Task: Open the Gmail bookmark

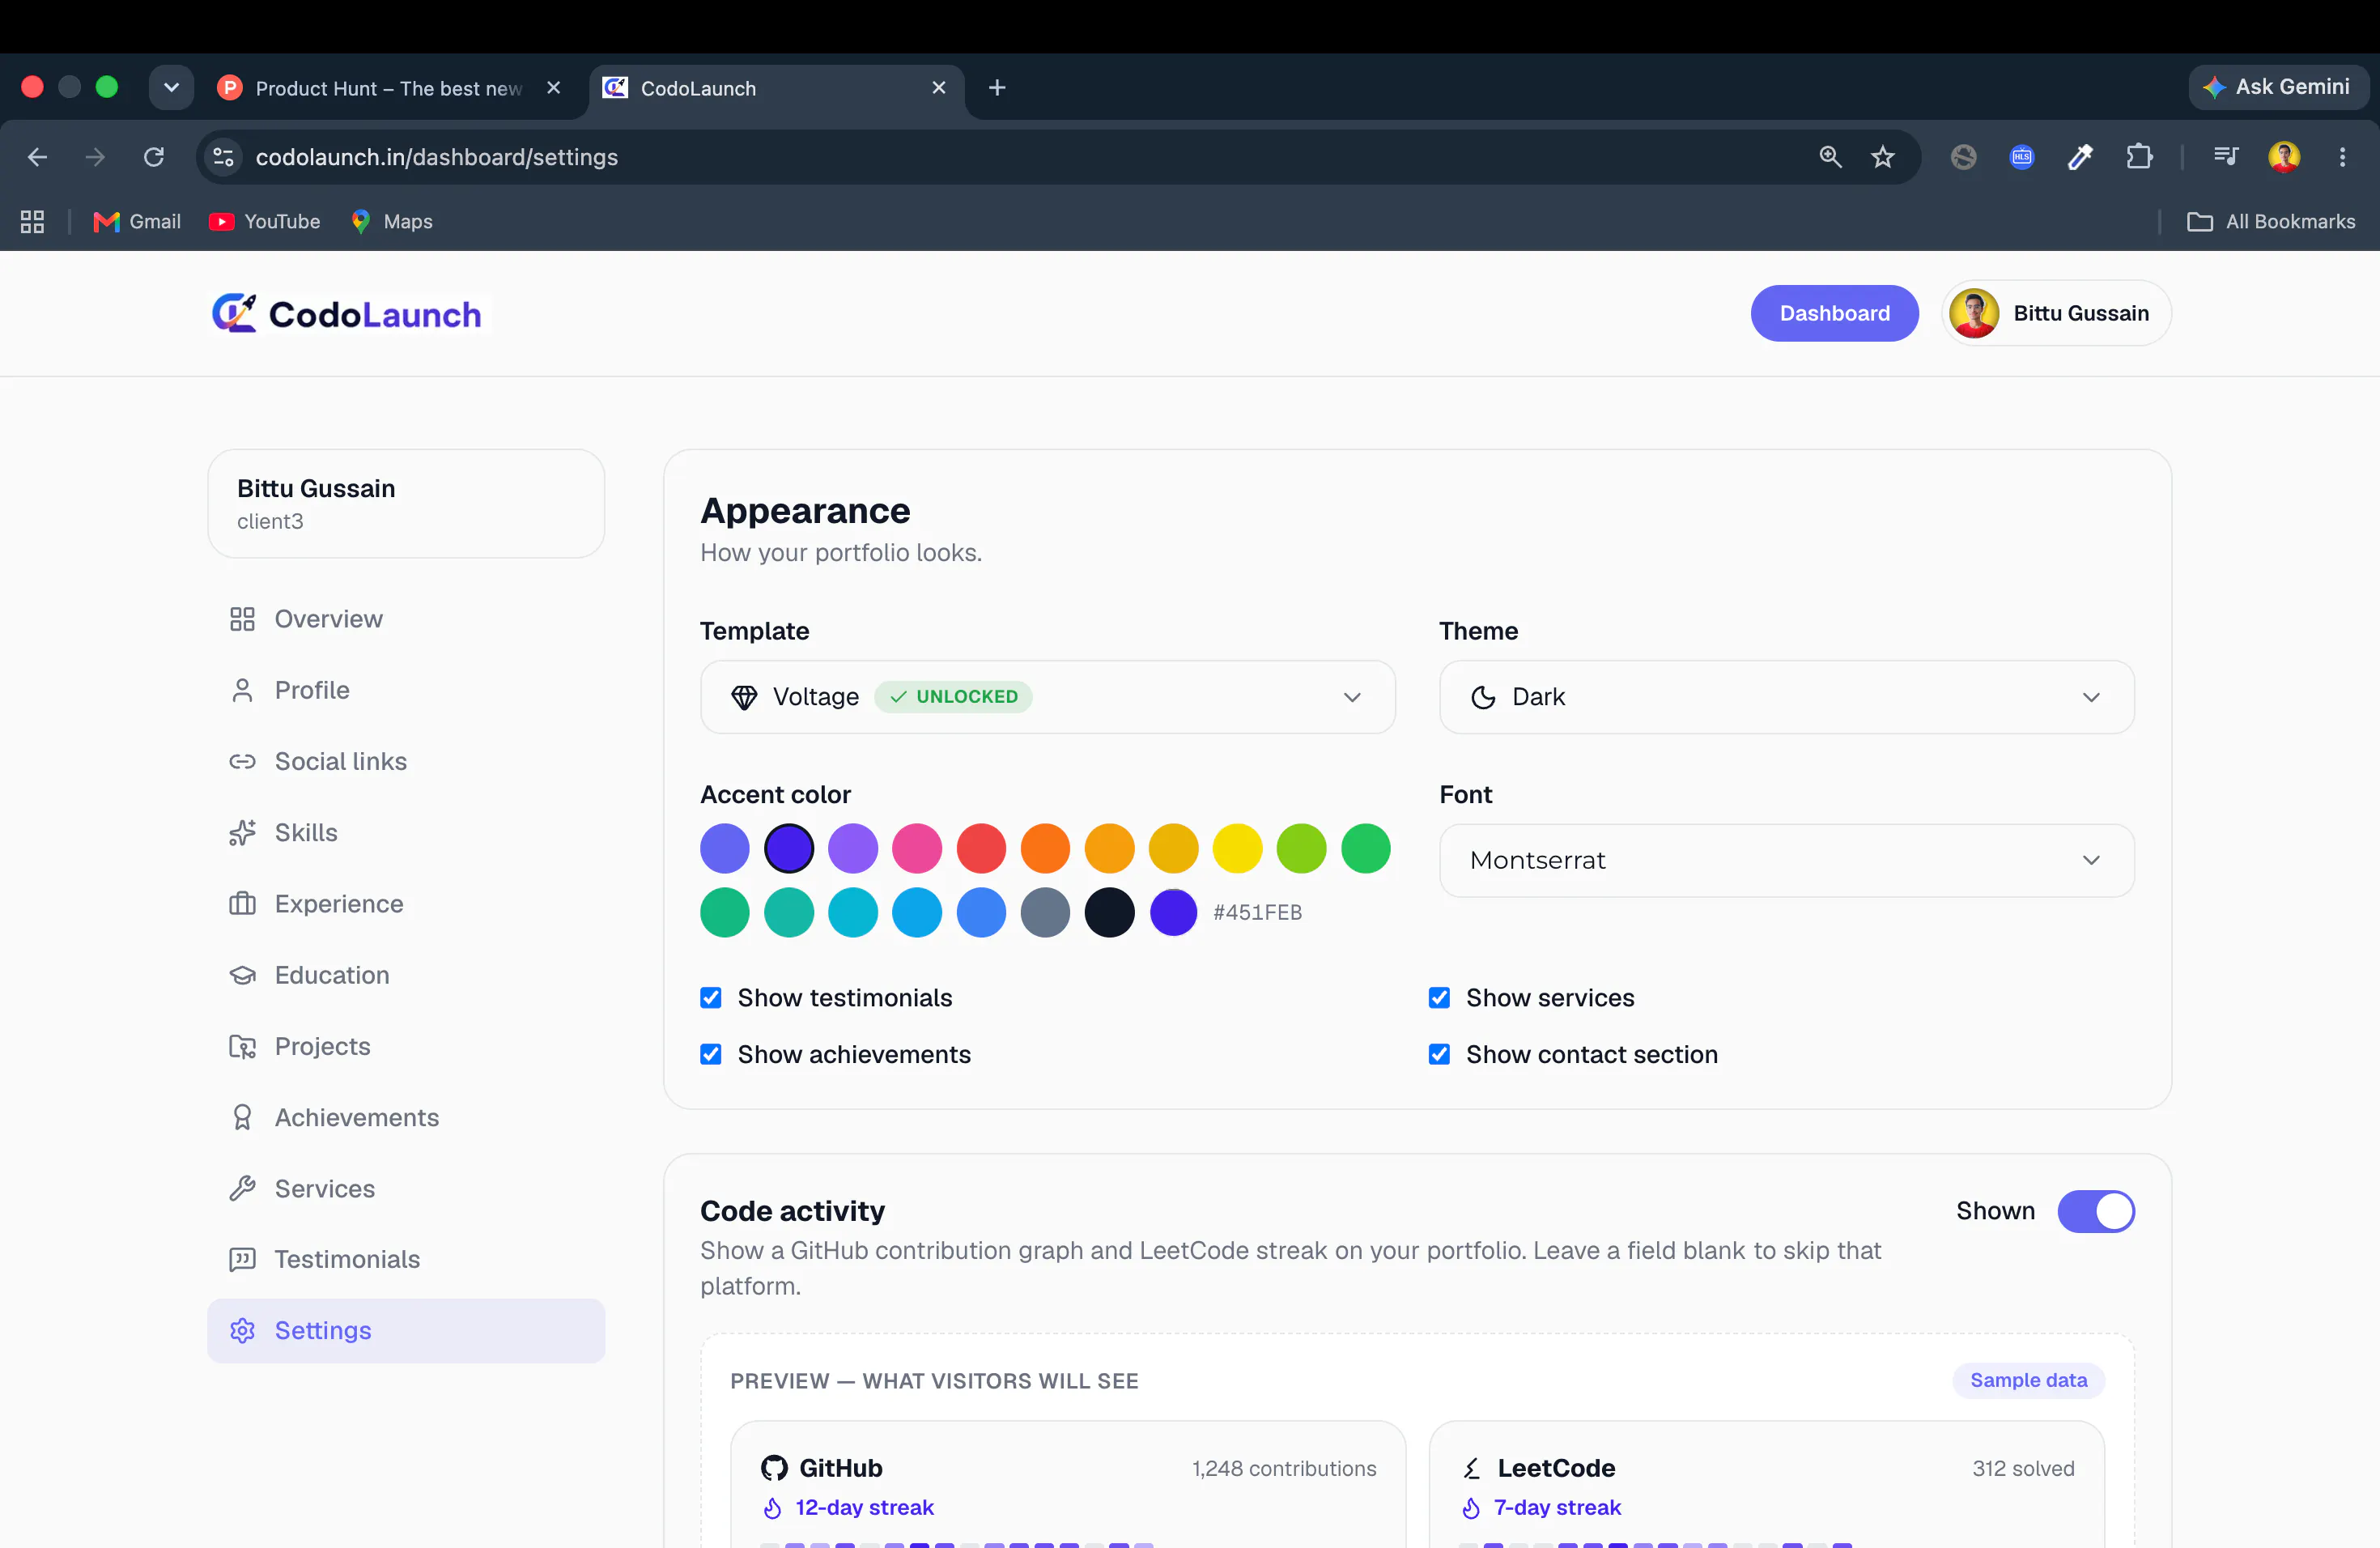Action: pos(137,222)
